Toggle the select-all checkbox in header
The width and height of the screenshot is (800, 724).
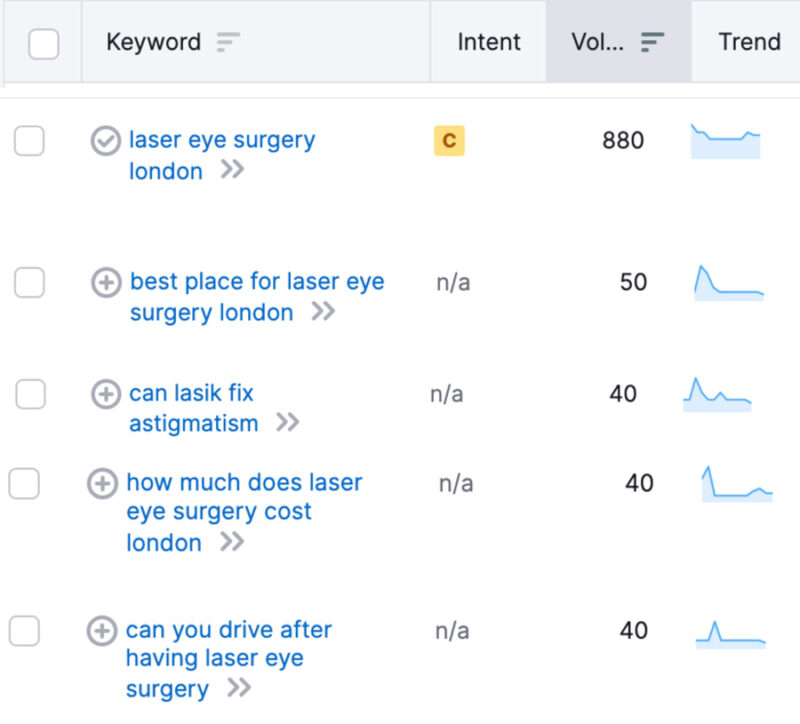pos(43,43)
